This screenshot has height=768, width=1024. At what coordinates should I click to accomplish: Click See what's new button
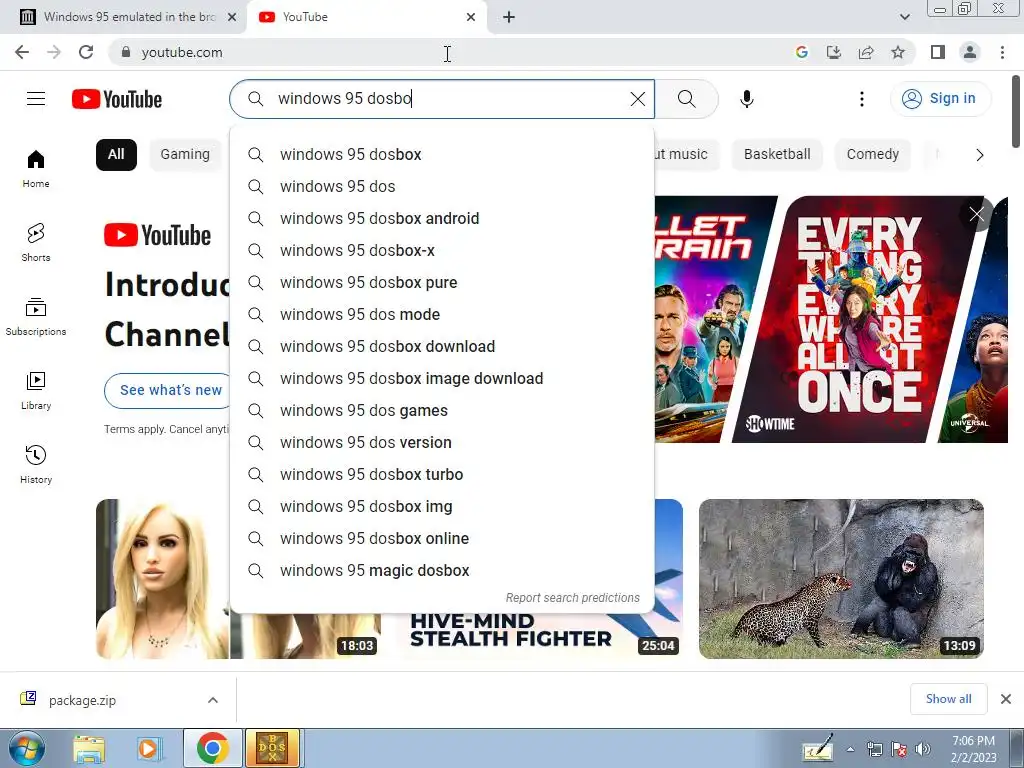(x=168, y=391)
